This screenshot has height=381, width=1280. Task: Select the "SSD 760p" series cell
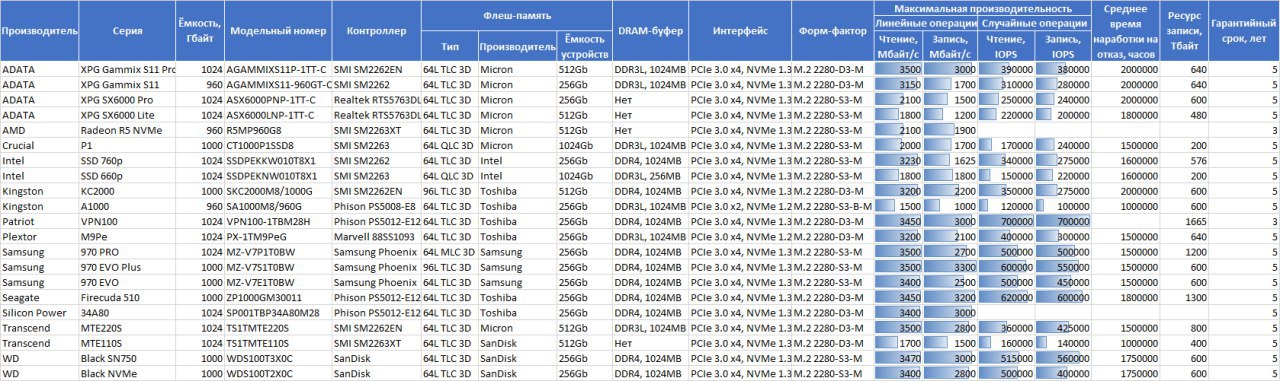(x=127, y=161)
